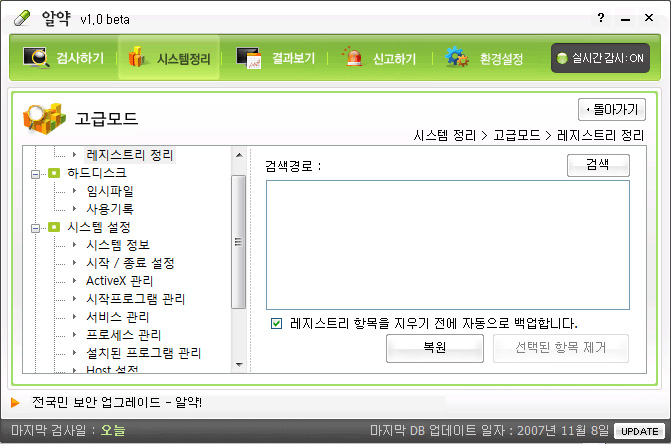The height and width of the screenshot is (444, 671).
Task: Go to the 신고하기 tab
Action: (378, 58)
